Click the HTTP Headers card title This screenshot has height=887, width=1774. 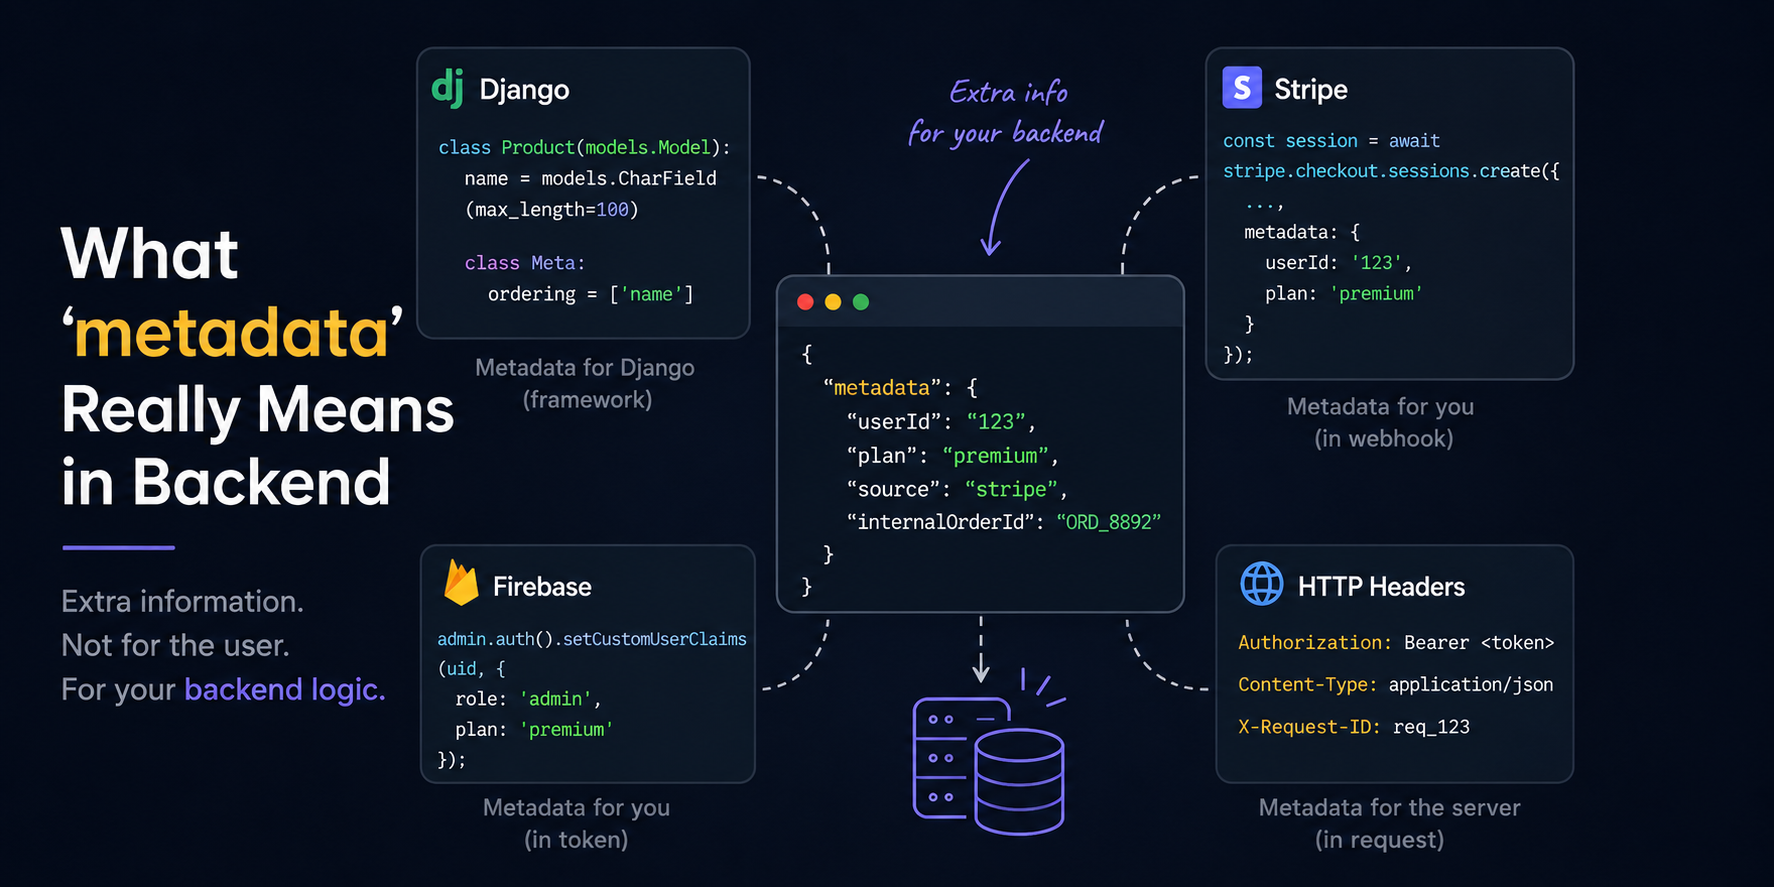point(1381,586)
